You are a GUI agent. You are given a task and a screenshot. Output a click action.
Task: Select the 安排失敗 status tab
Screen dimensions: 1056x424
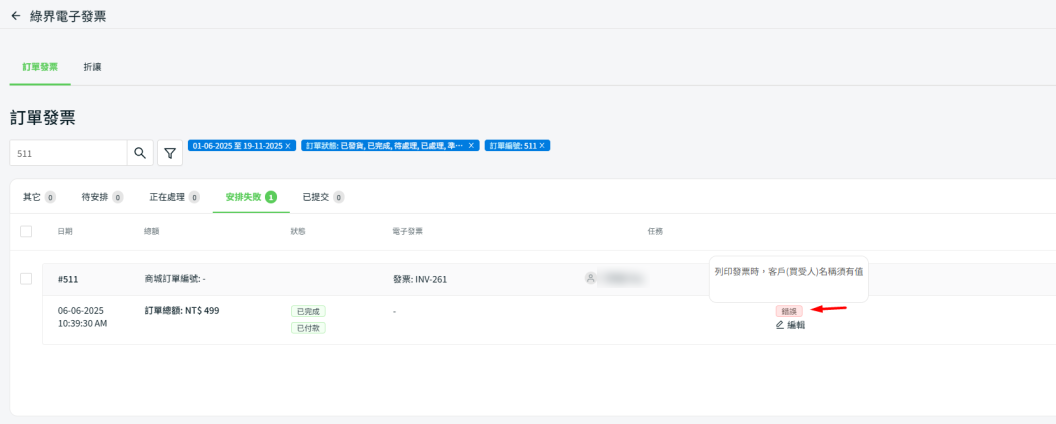click(250, 197)
